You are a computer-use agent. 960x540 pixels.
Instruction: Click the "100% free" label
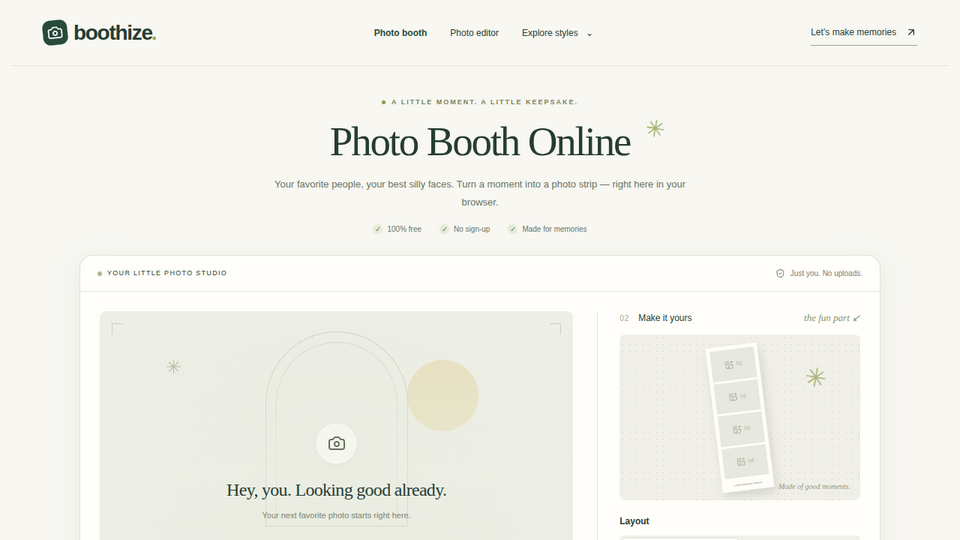click(404, 229)
